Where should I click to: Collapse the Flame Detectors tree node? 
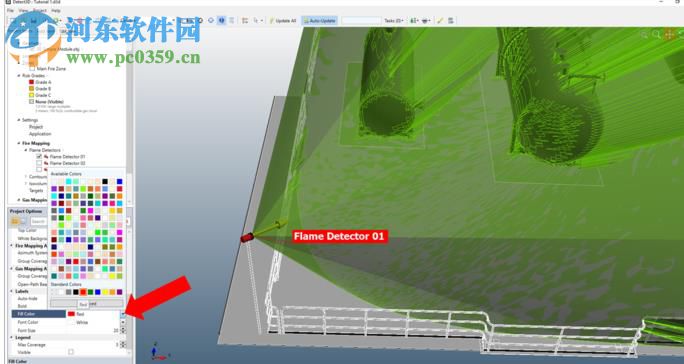(26, 150)
